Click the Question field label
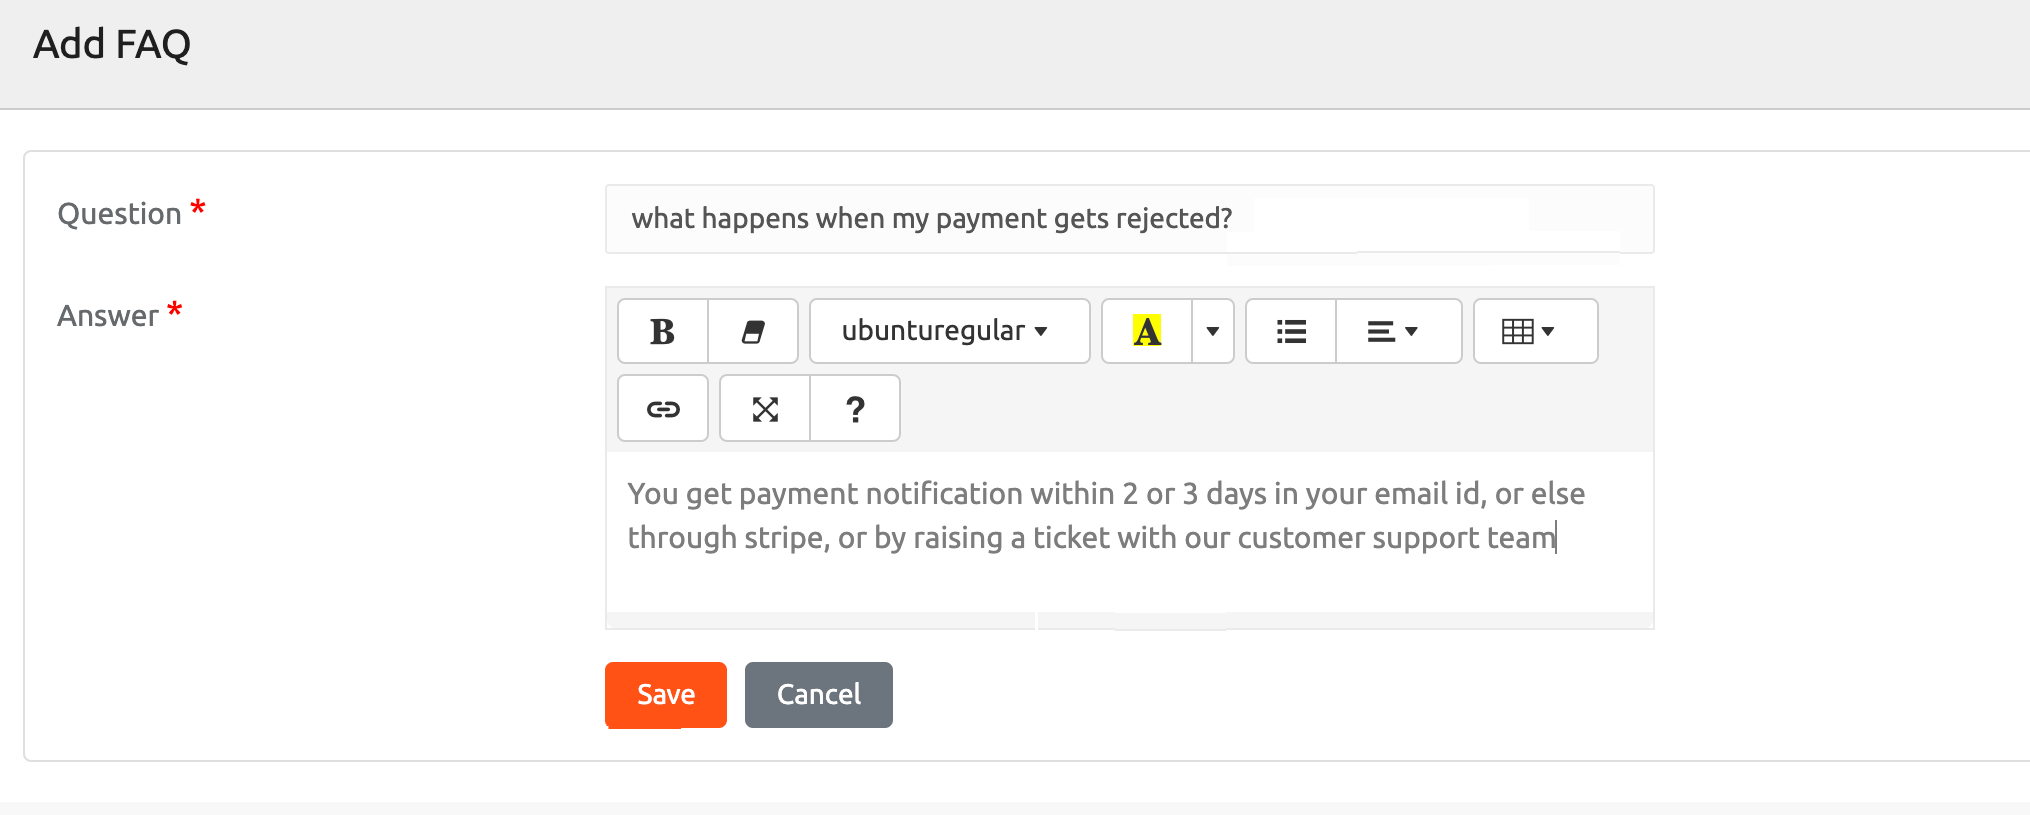This screenshot has width=2030, height=815. coord(119,214)
